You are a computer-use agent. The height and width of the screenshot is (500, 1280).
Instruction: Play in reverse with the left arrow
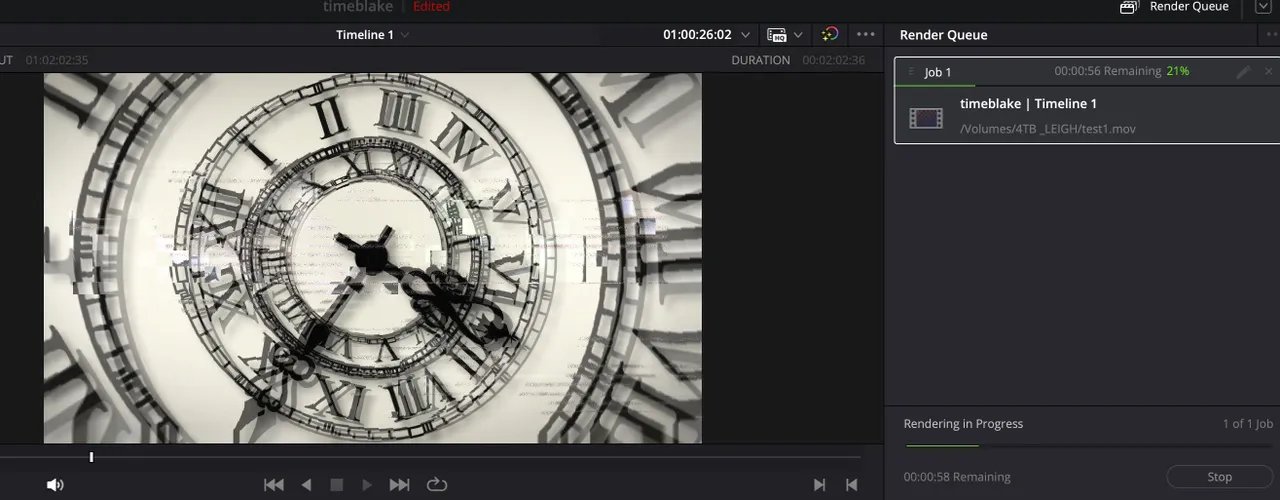(x=306, y=485)
